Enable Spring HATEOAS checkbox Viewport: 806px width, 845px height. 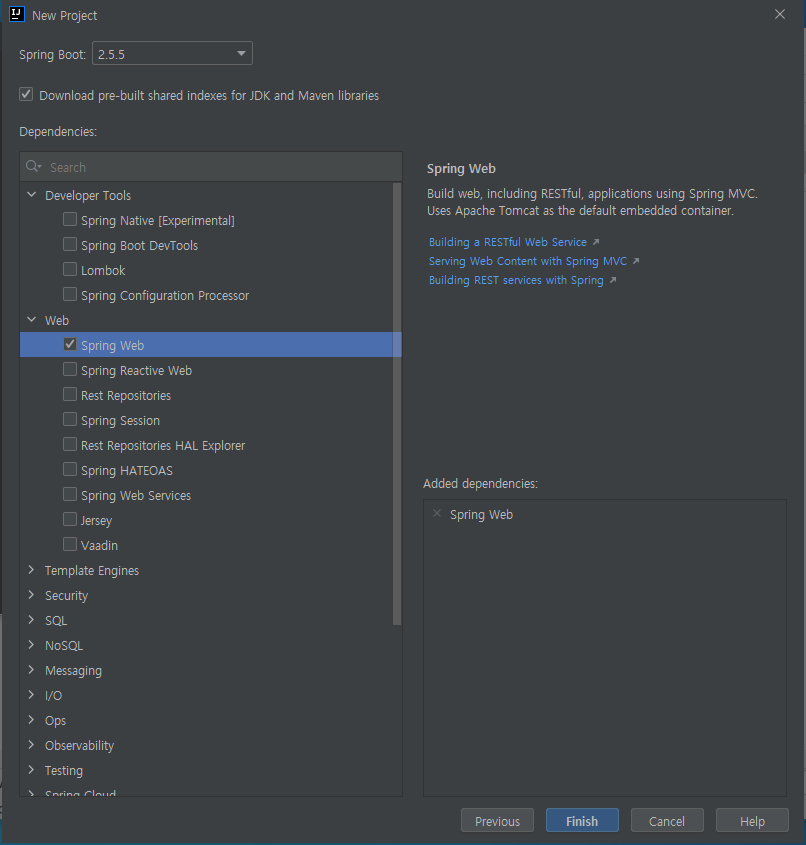click(x=70, y=469)
